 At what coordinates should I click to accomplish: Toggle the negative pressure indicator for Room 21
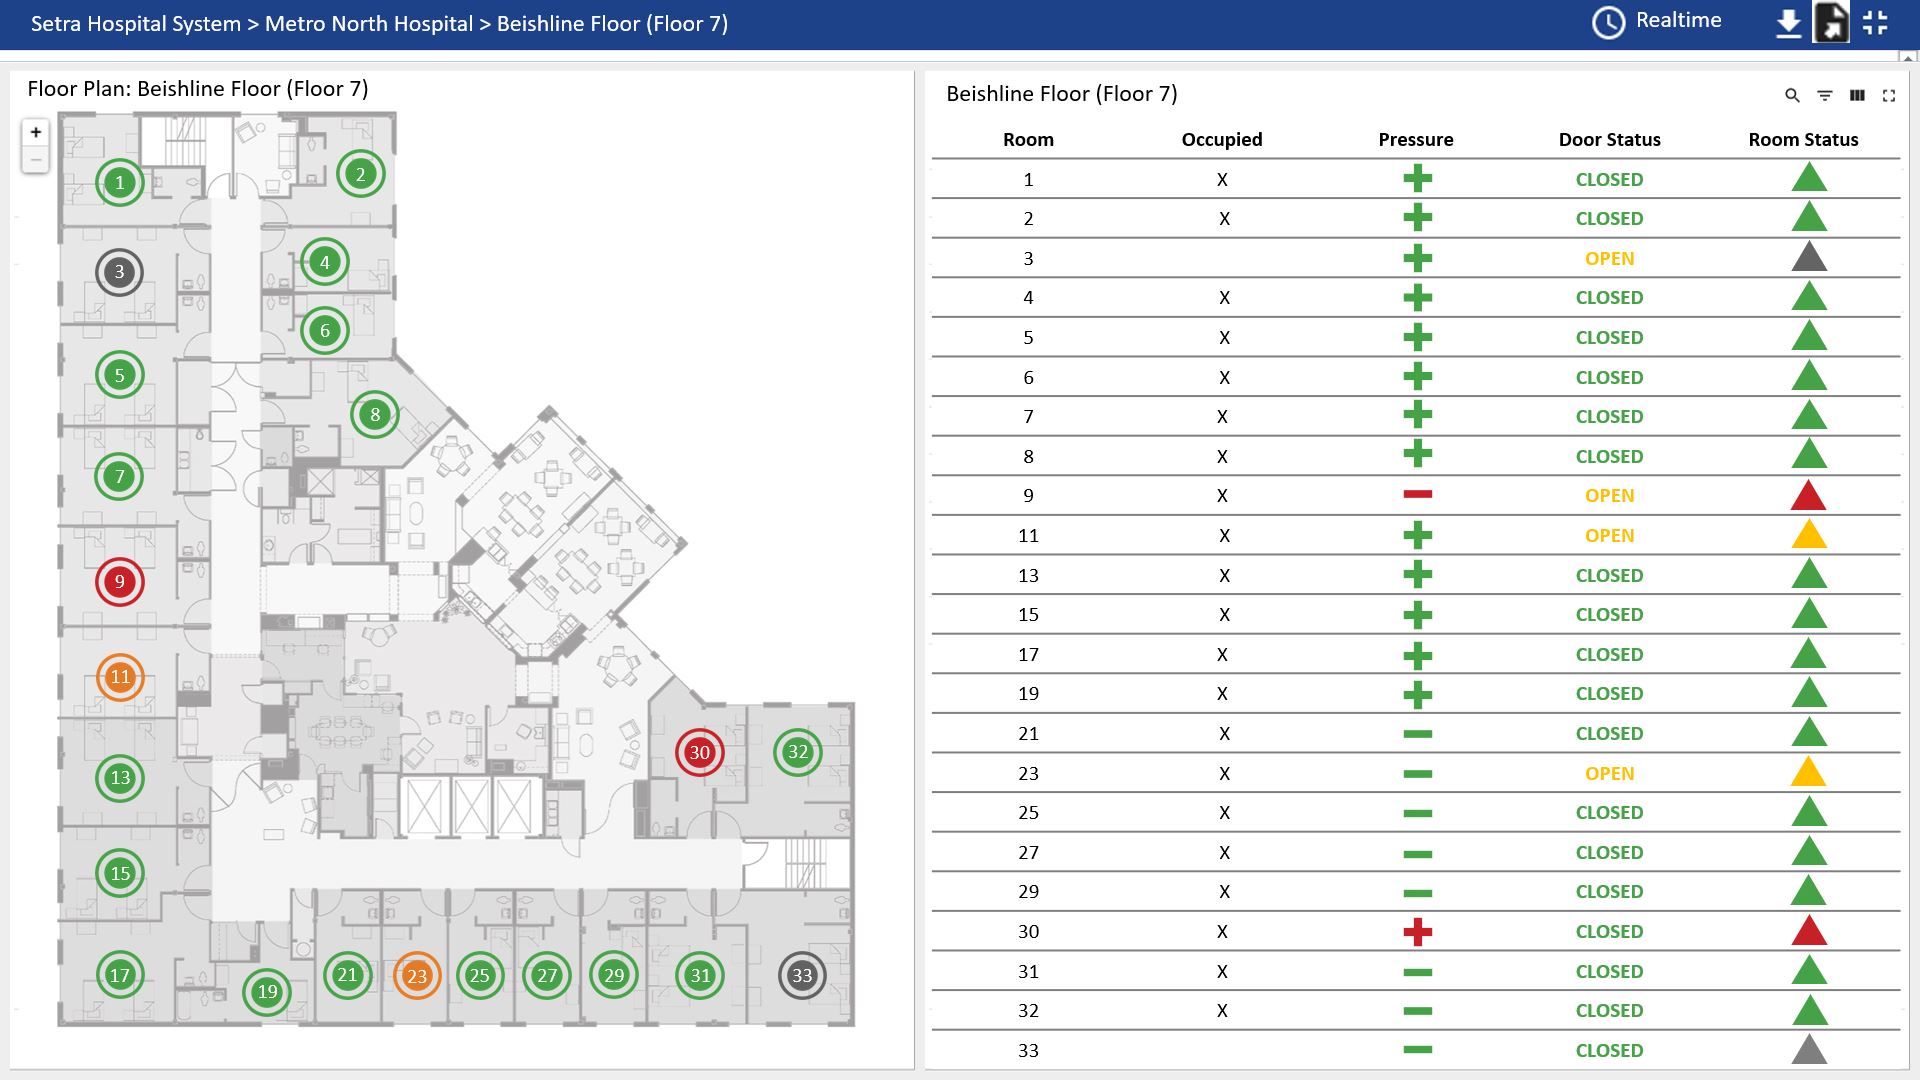1415,733
